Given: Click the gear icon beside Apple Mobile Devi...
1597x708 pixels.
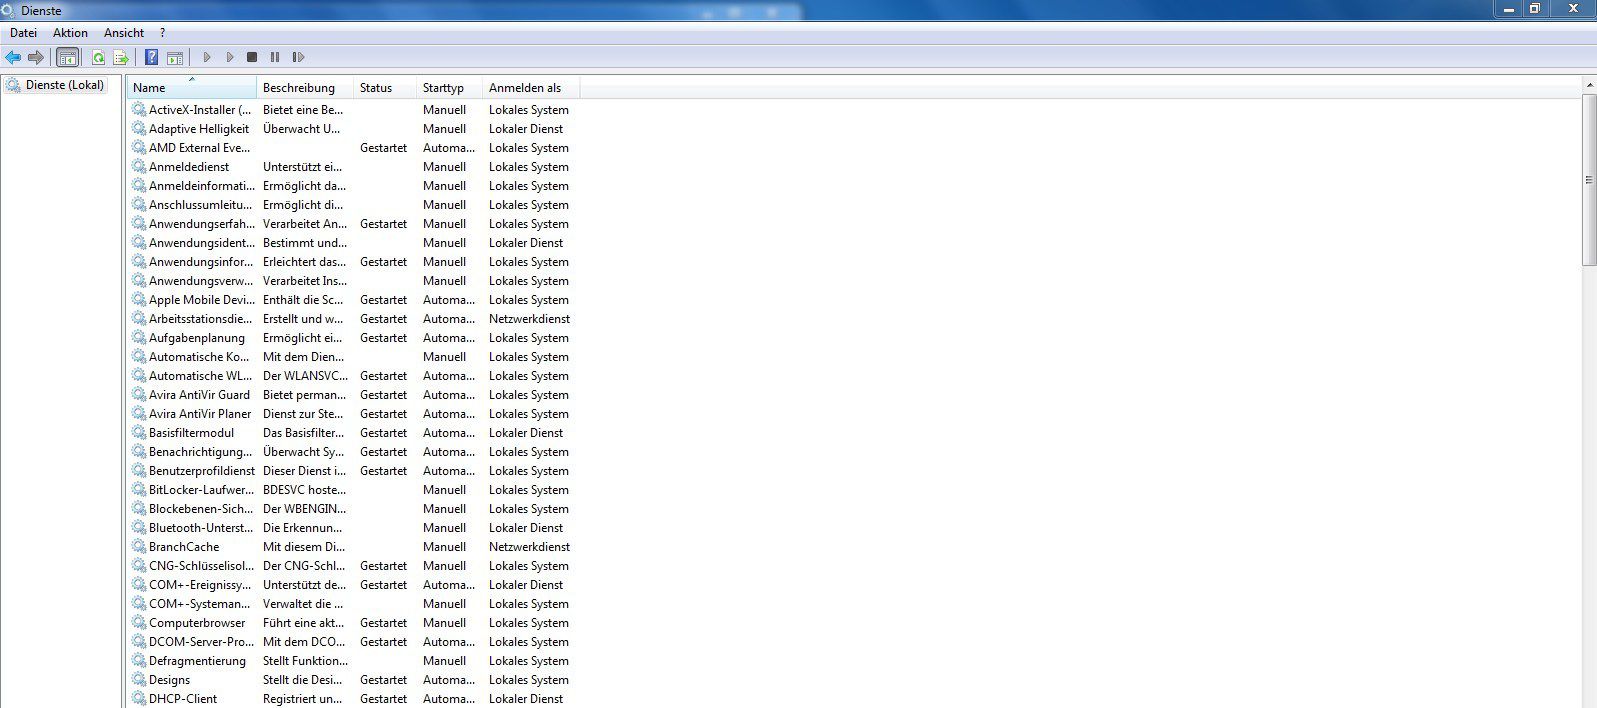Looking at the screenshot, I should 139,300.
